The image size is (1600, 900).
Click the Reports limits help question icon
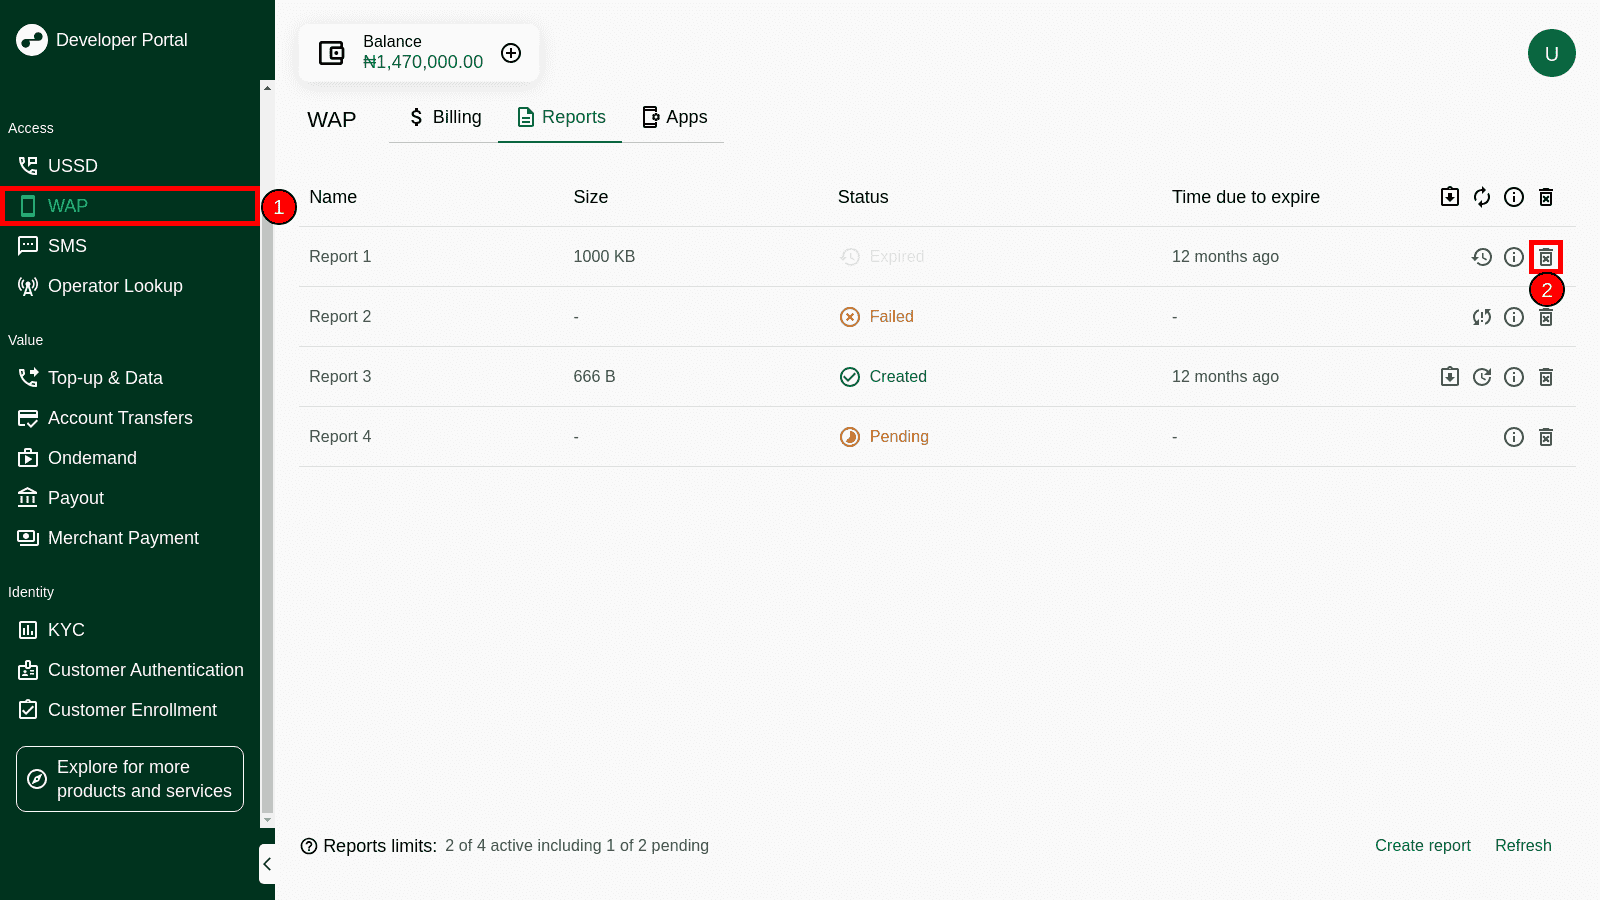309,846
